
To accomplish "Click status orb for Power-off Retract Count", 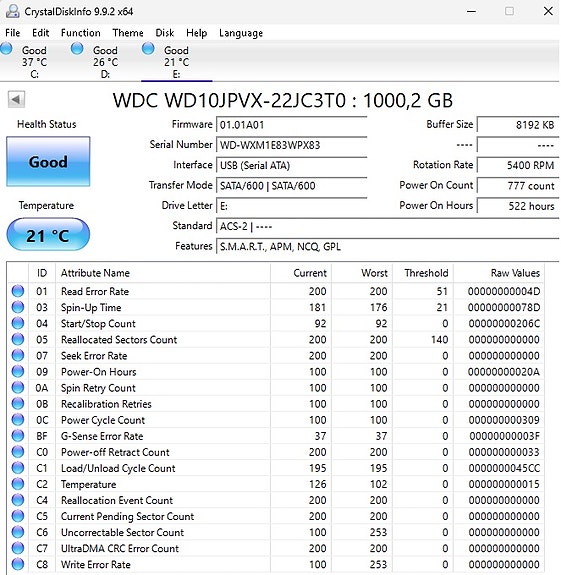I will click(x=18, y=452).
